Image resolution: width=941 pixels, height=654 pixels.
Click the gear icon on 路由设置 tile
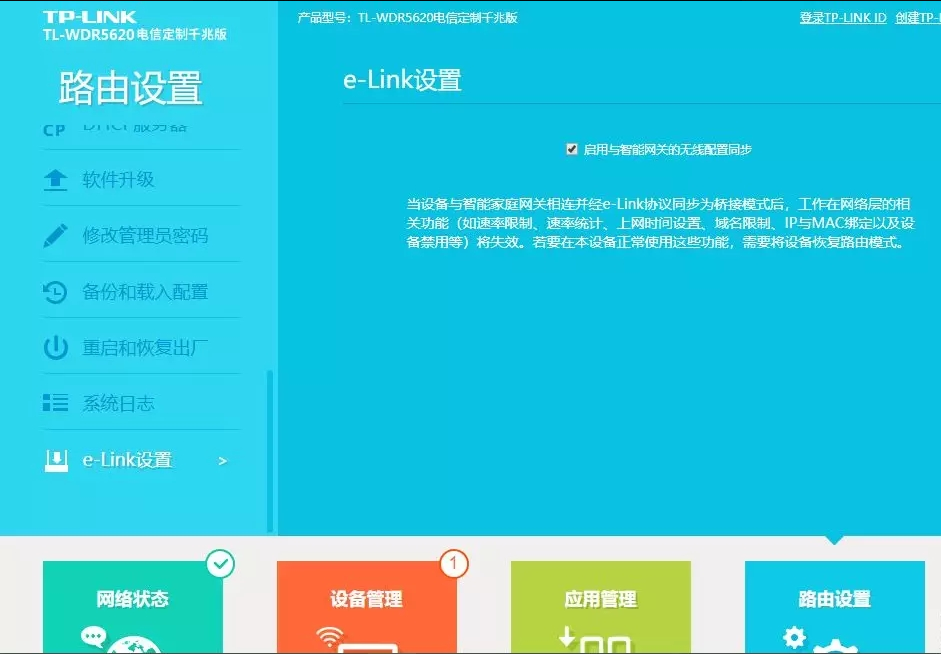793,637
